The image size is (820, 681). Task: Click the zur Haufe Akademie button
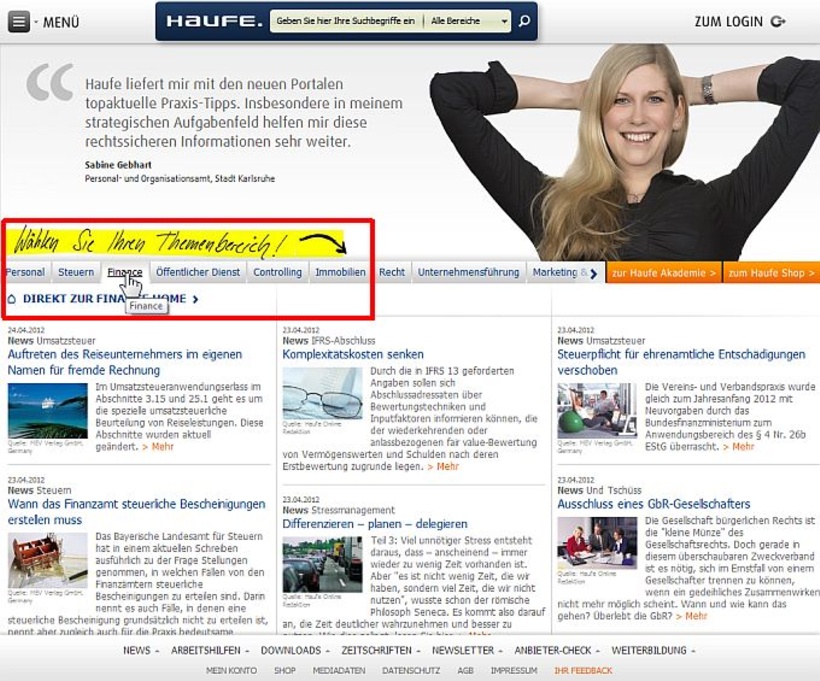click(663, 272)
